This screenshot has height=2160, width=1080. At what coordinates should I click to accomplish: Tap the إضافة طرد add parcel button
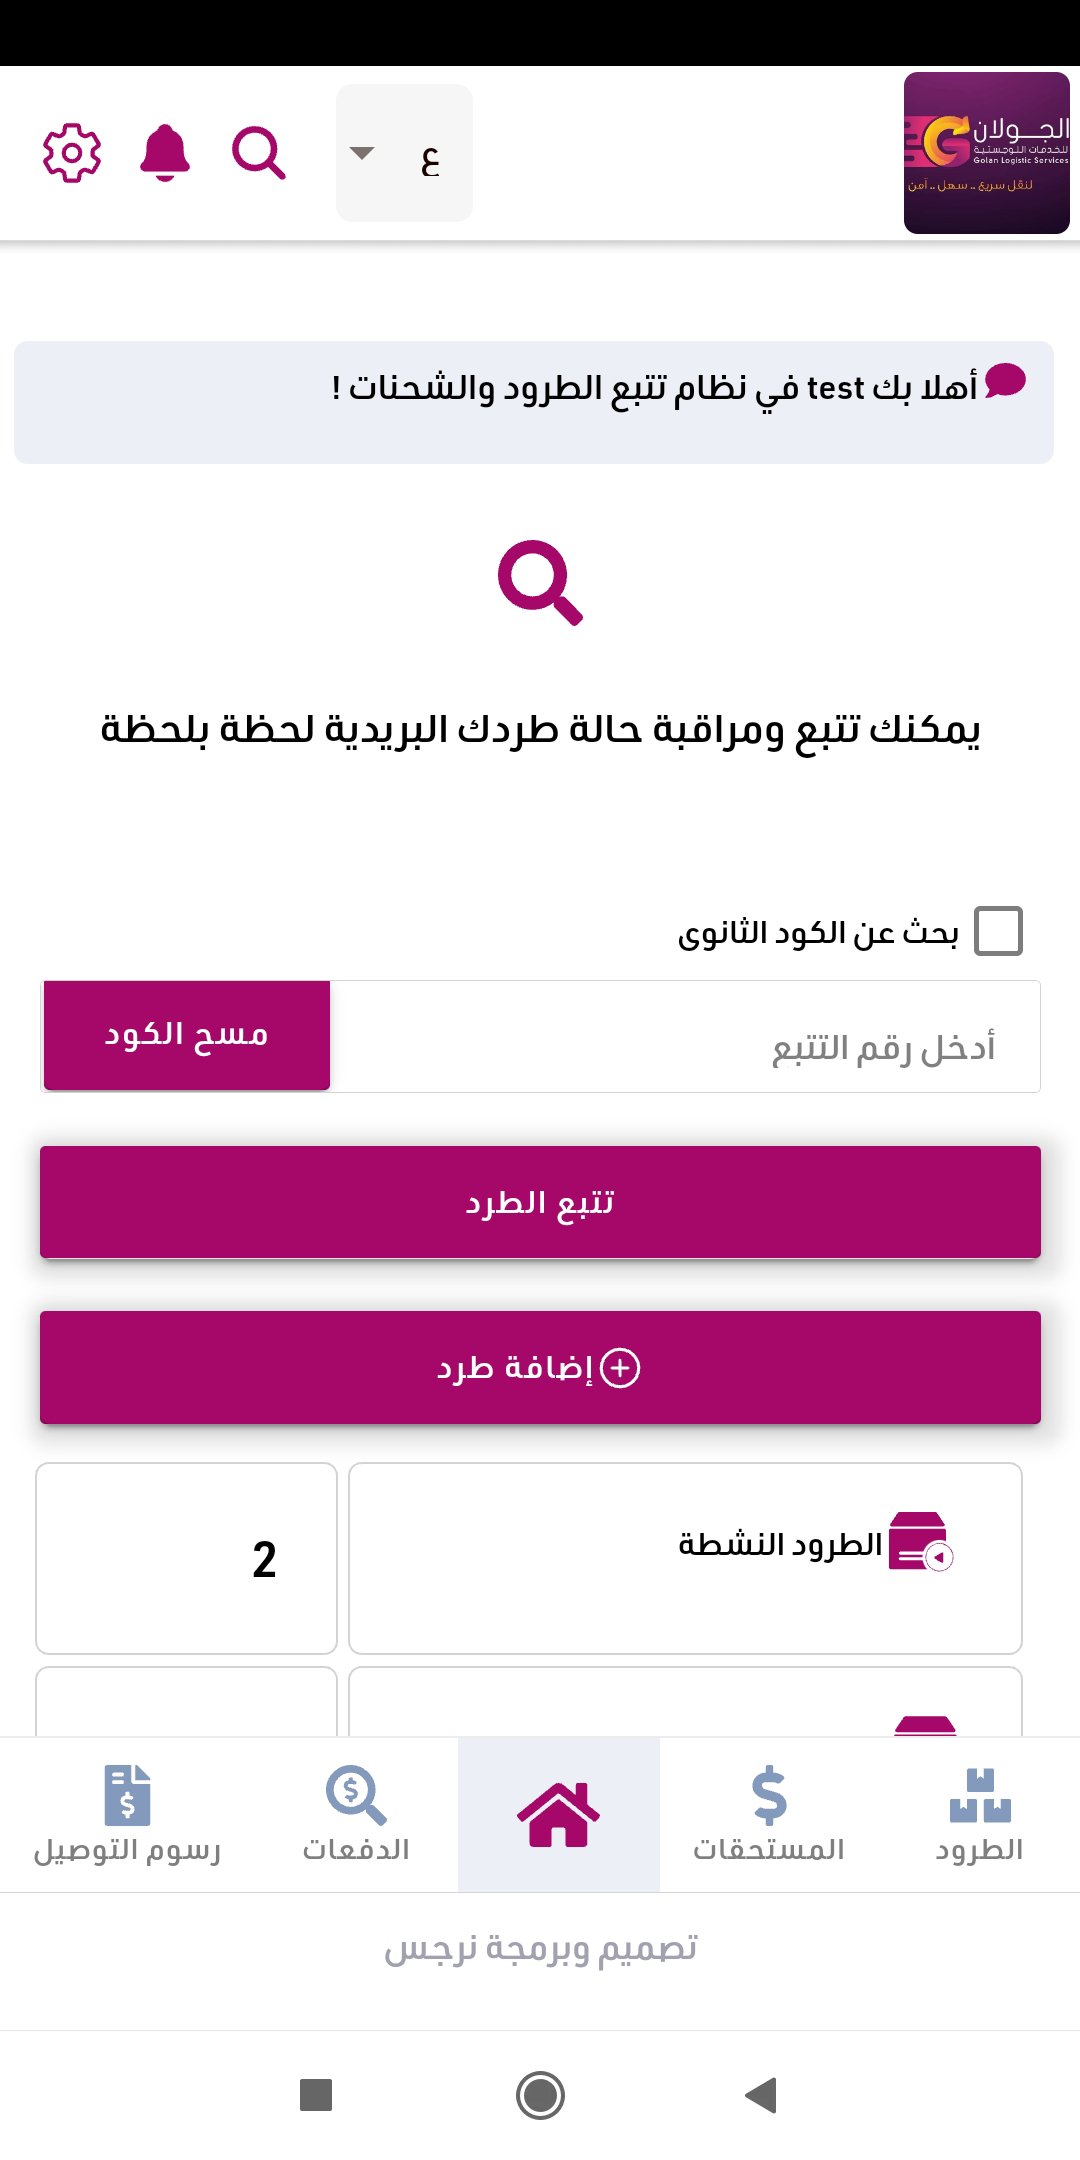[540, 1367]
